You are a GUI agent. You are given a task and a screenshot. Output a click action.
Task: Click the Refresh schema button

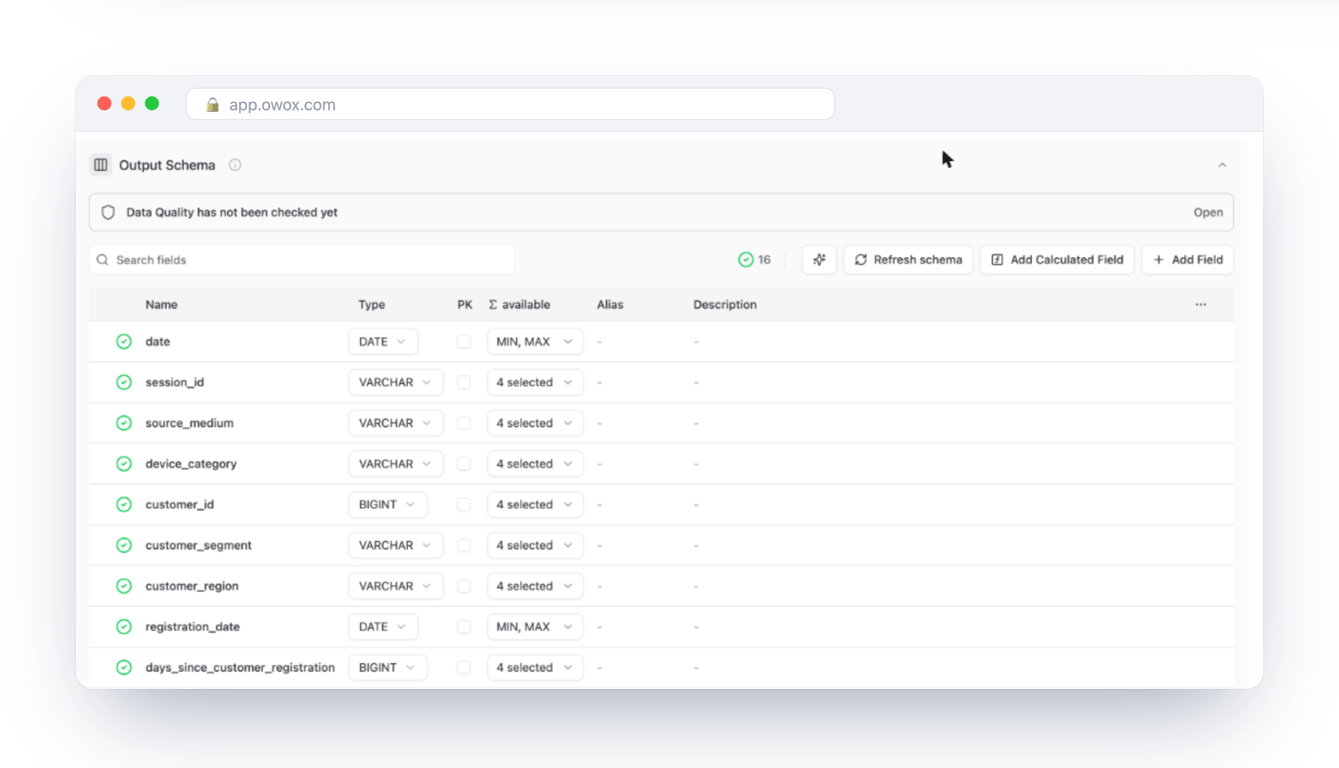tap(908, 260)
